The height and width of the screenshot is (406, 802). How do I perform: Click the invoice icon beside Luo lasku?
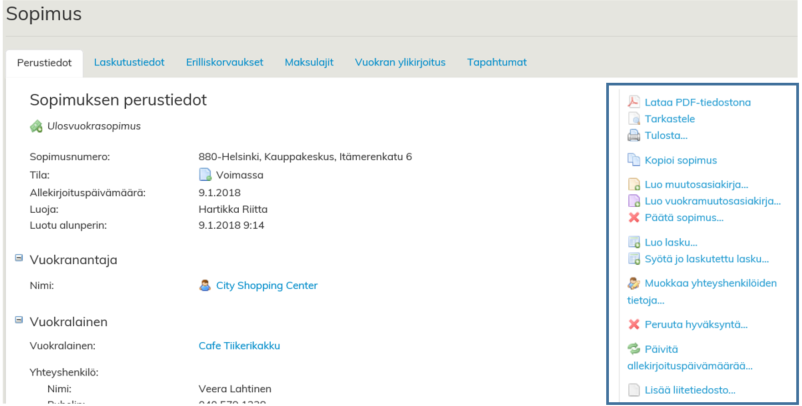(633, 242)
